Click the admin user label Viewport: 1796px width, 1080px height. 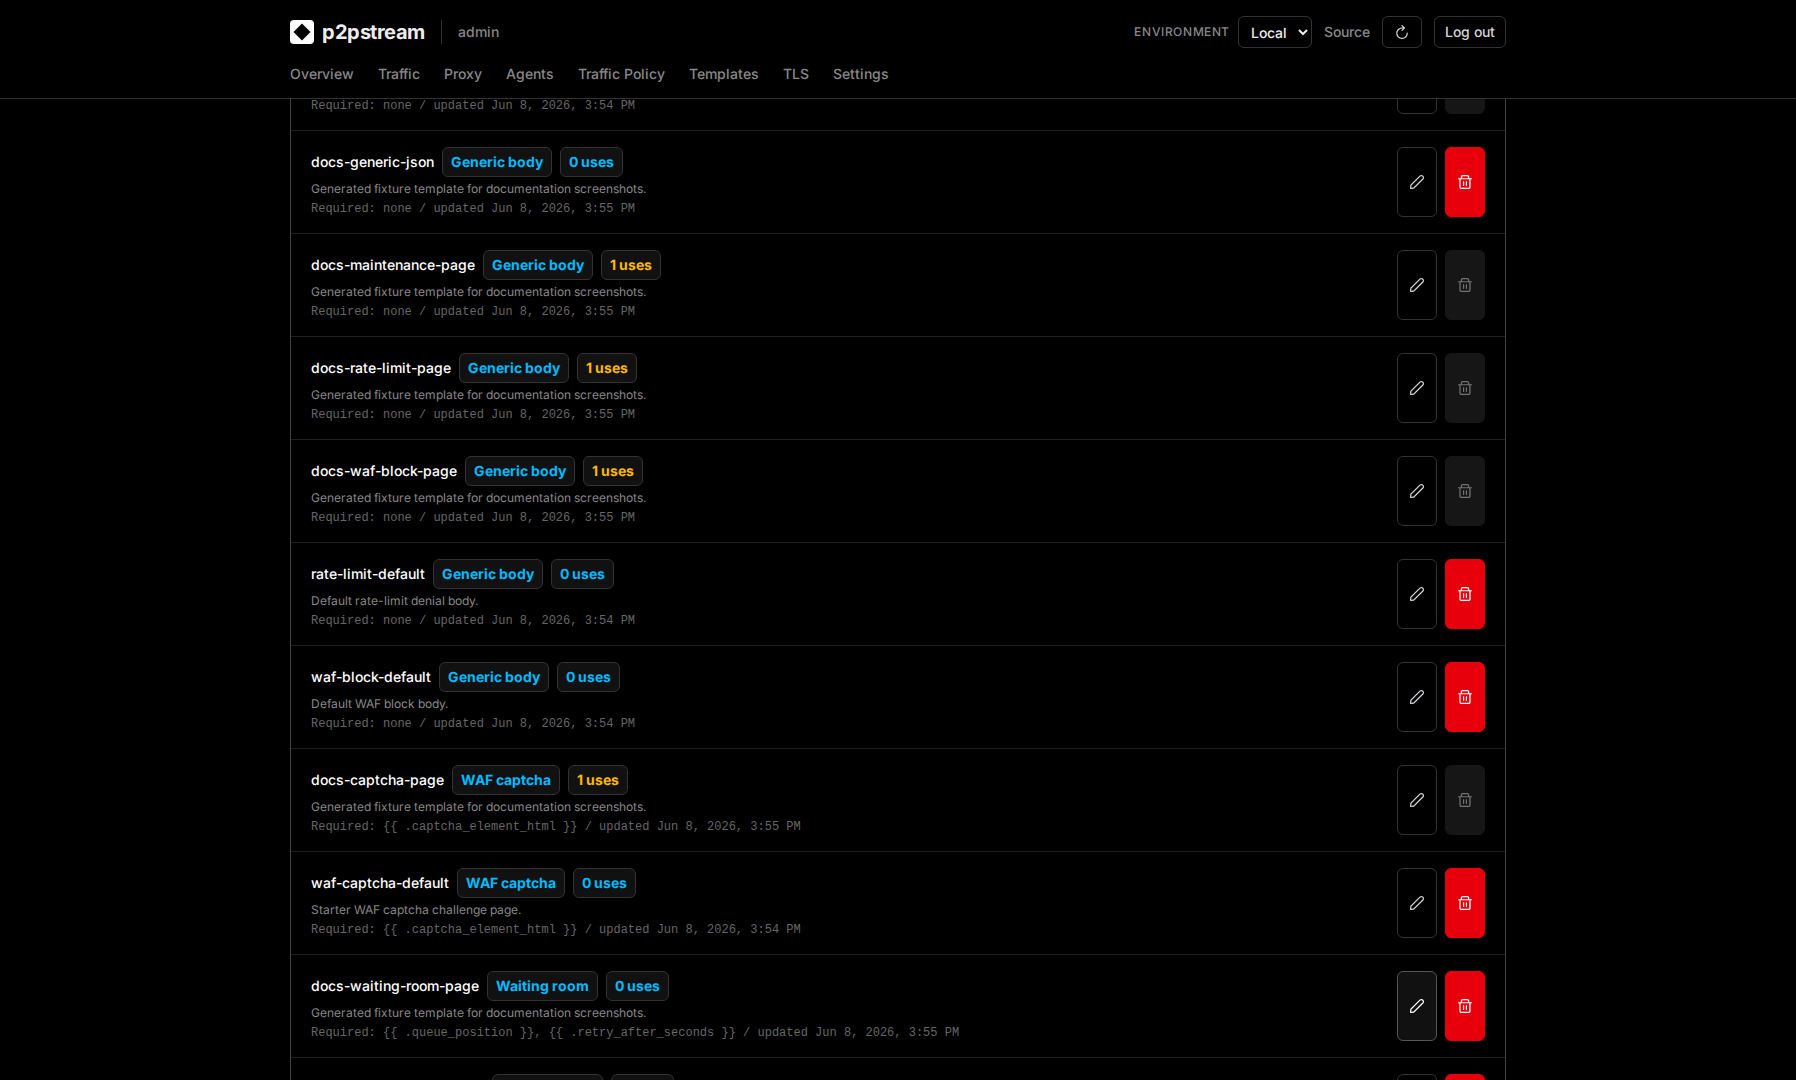478,32
